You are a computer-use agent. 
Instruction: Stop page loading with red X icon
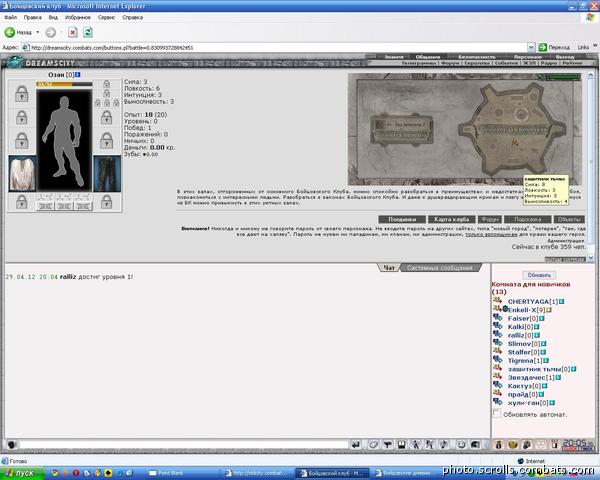pos(73,33)
